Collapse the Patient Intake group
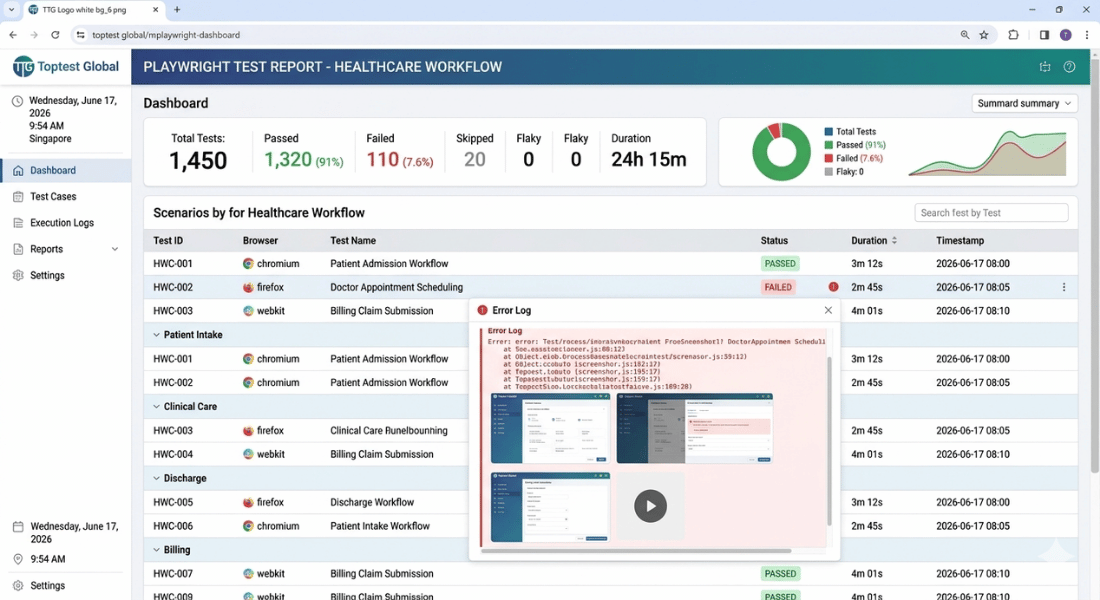Image resolution: width=1100 pixels, height=600 pixels. (156, 335)
